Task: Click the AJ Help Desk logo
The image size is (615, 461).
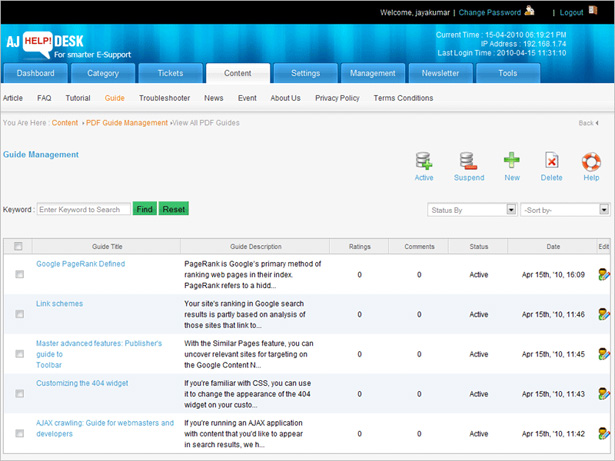Action: pyautogui.click(x=68, y=45)
